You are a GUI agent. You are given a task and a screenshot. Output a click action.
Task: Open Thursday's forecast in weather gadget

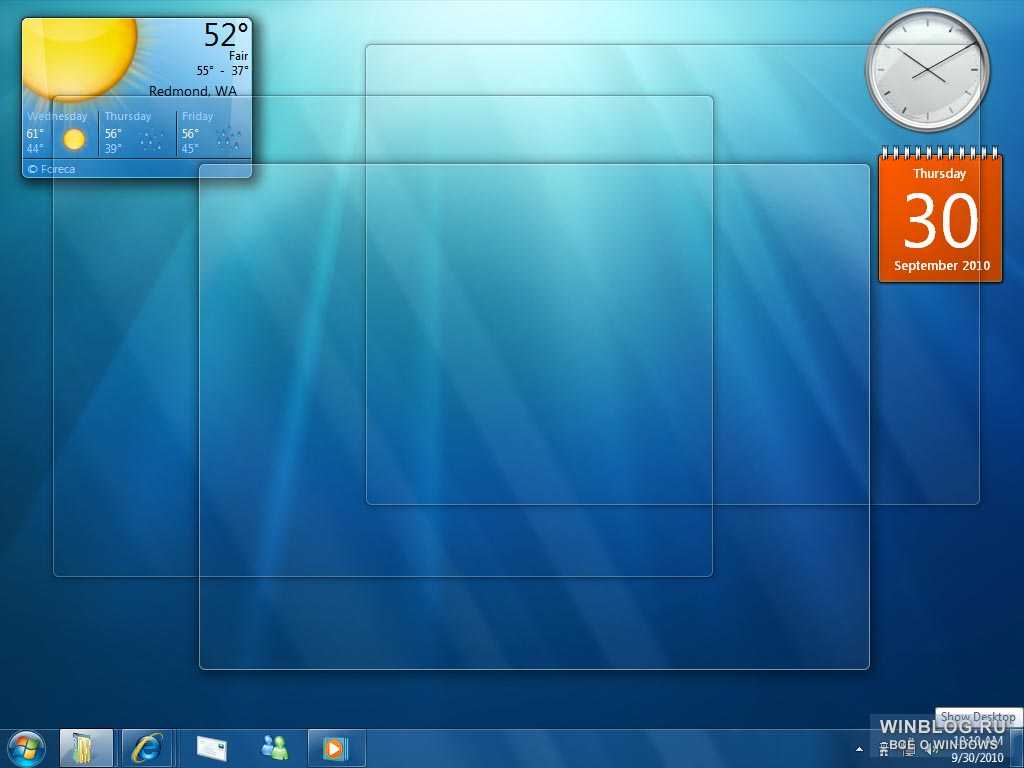(138, 133)
